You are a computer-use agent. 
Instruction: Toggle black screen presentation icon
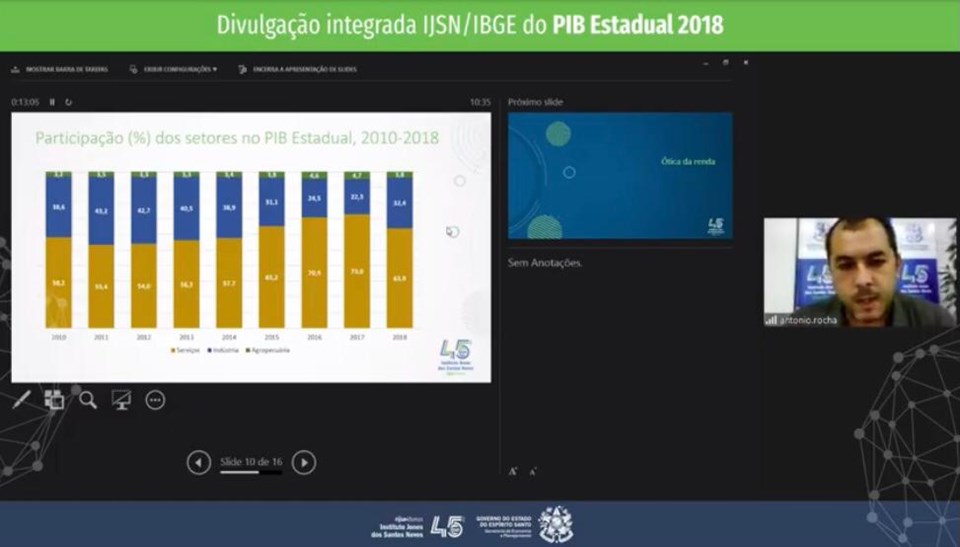coord(121,400)
